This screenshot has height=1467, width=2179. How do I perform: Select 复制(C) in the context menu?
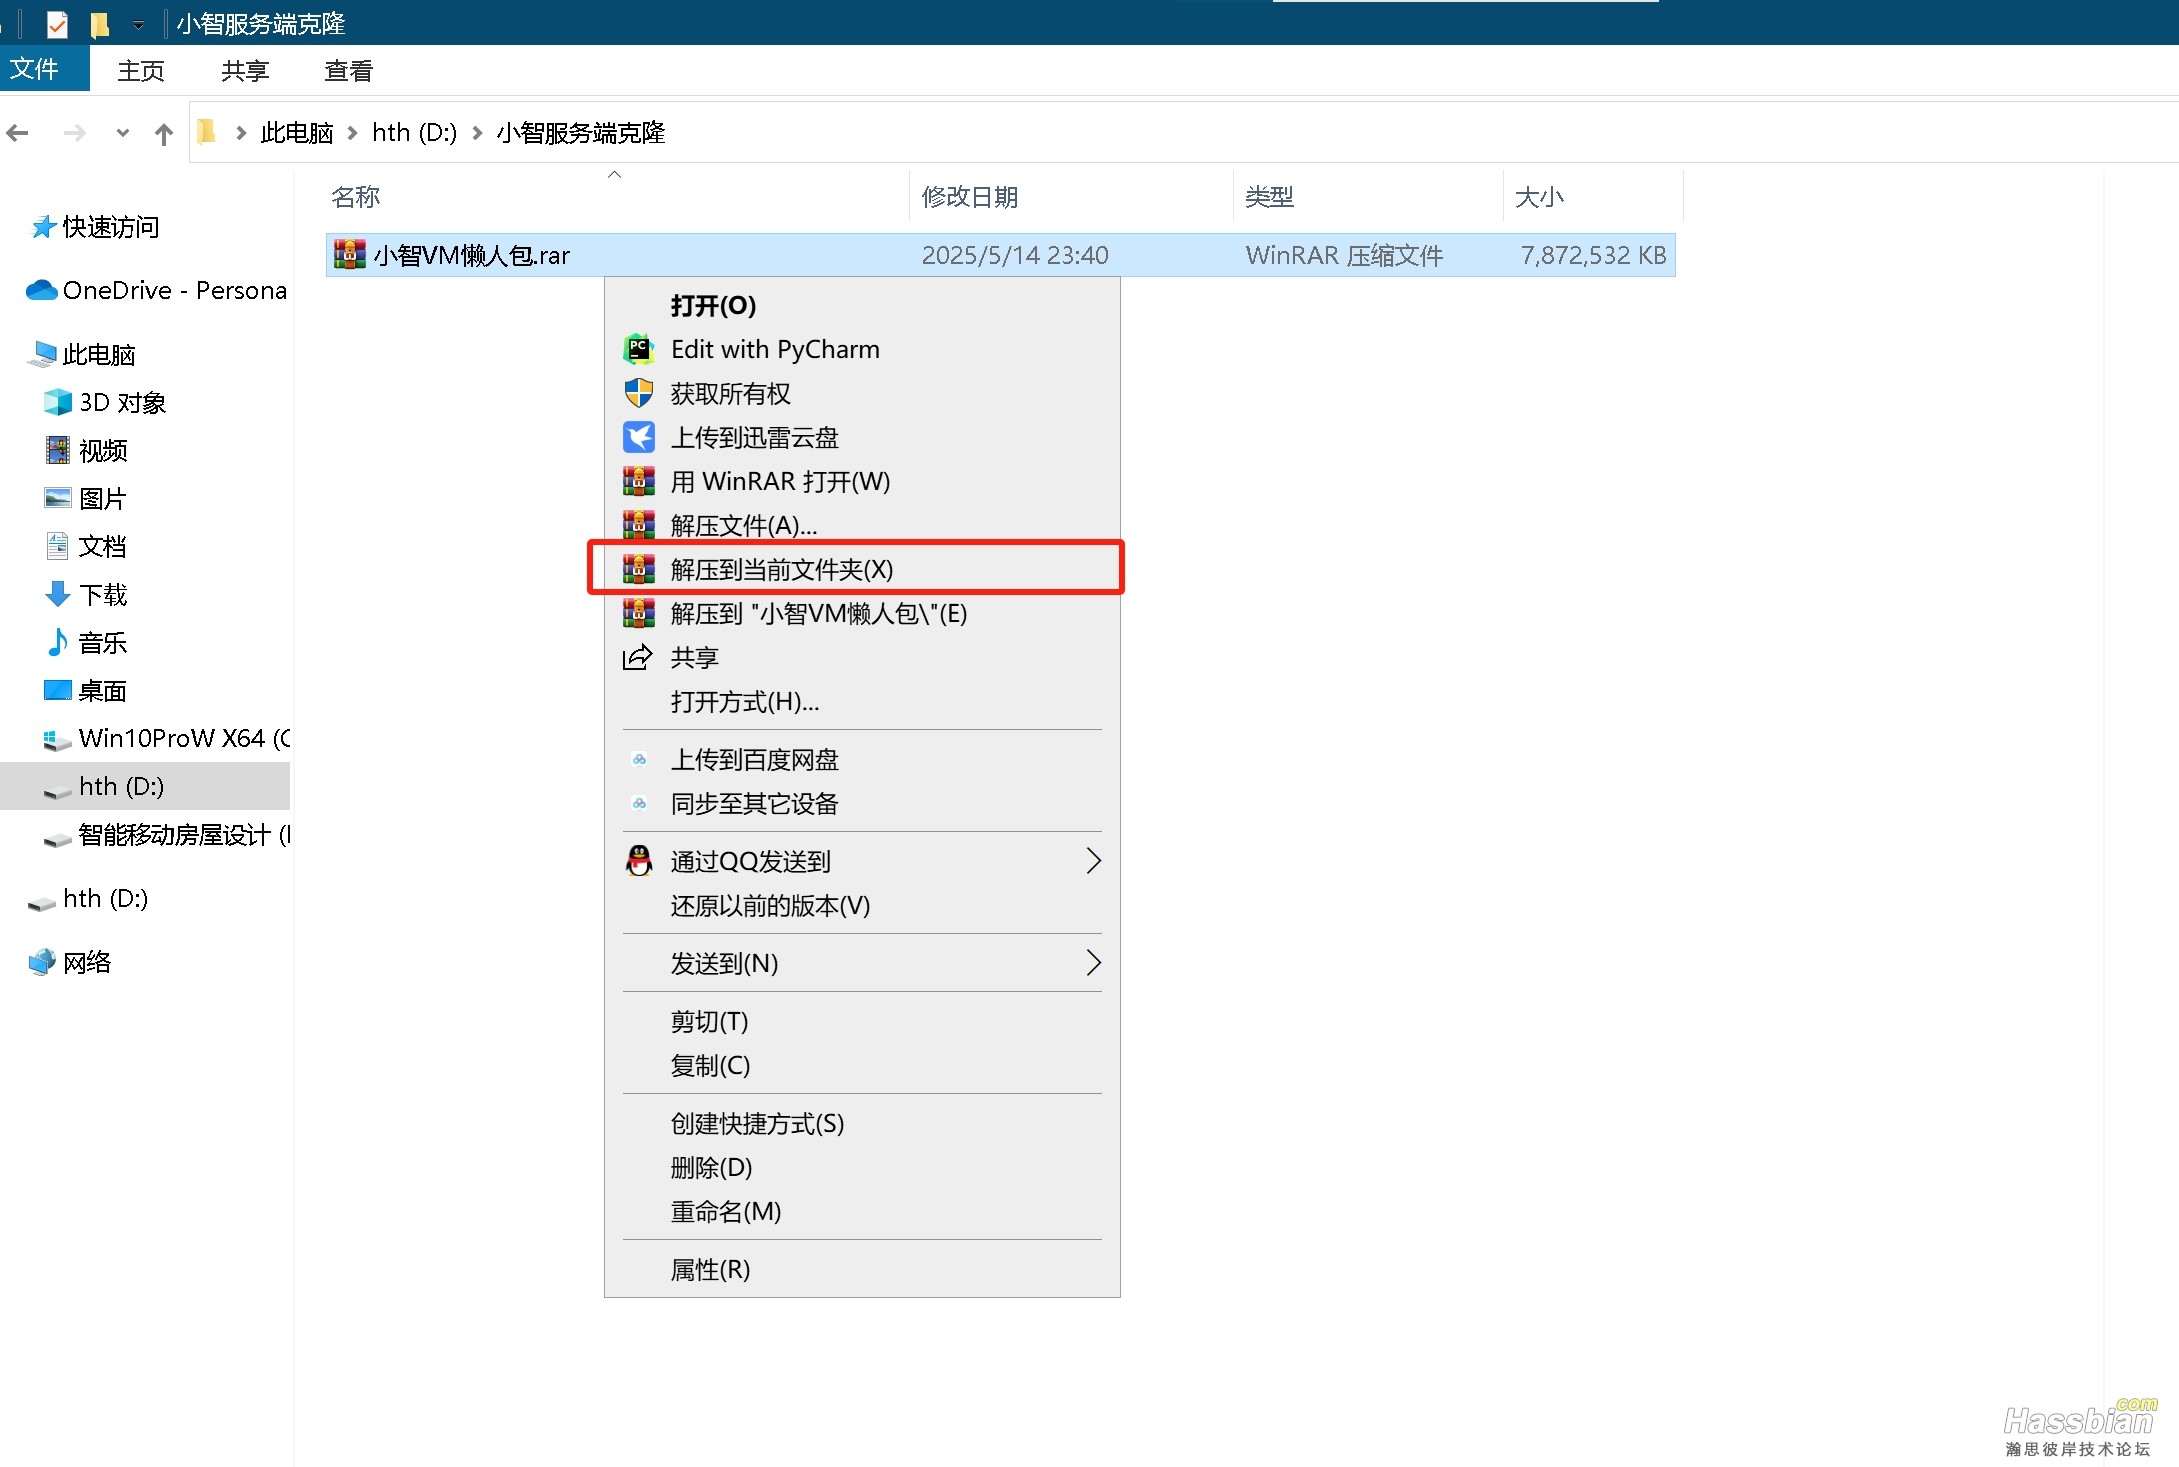click(862, 1065)
